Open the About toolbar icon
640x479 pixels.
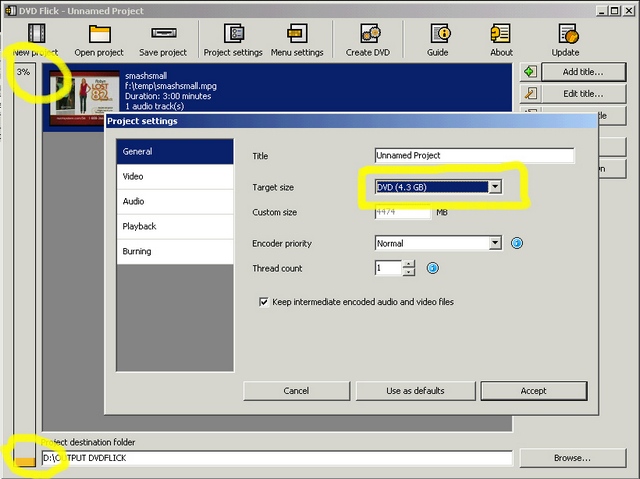coord(500,33)
